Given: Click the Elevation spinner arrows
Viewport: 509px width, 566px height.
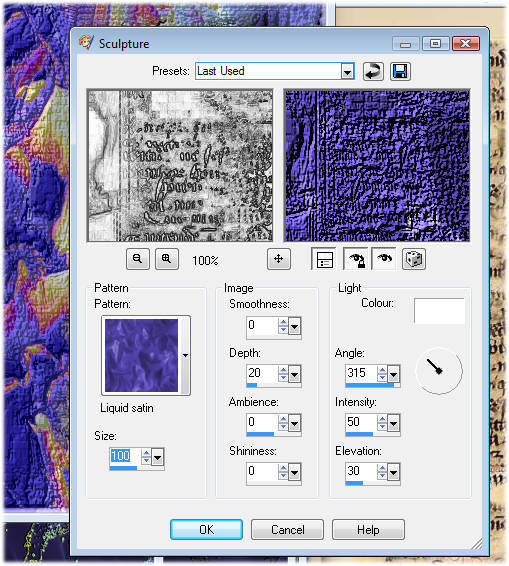Looking at the screenshot, I should point(382,472).
